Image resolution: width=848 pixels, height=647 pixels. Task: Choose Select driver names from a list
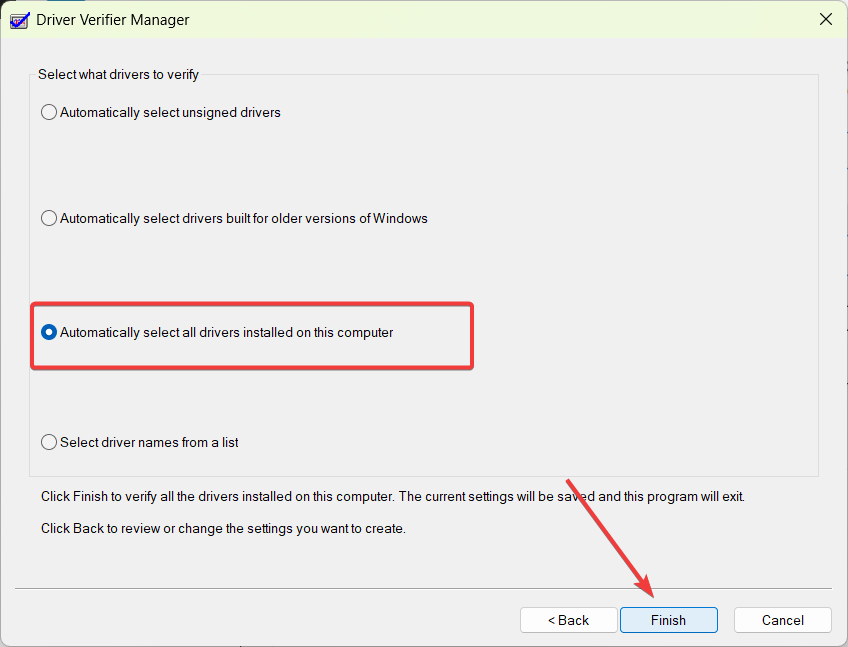140,443
